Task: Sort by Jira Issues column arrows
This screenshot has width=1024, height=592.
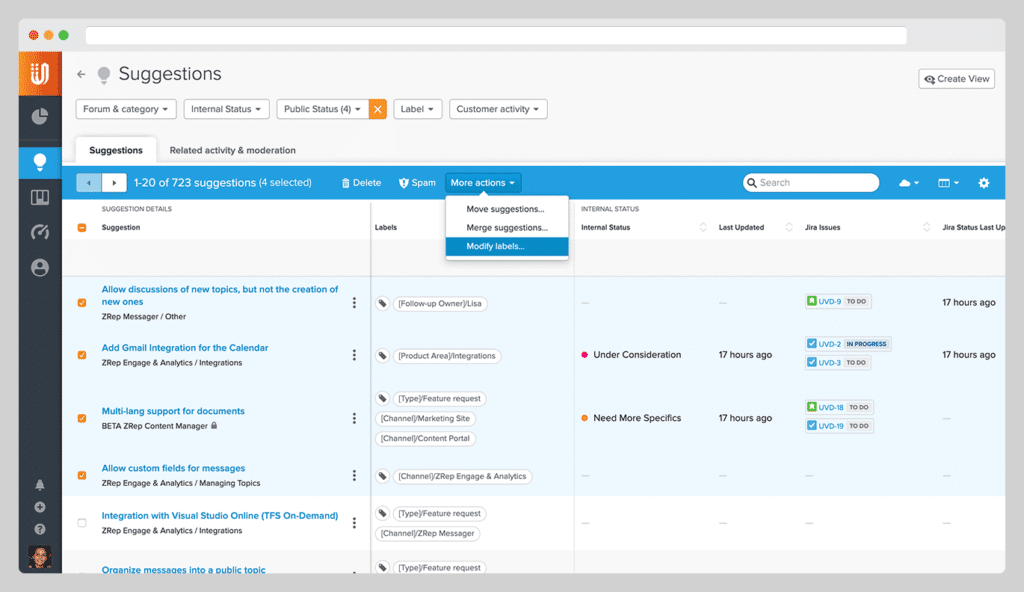Action: (x=926, y=227)
